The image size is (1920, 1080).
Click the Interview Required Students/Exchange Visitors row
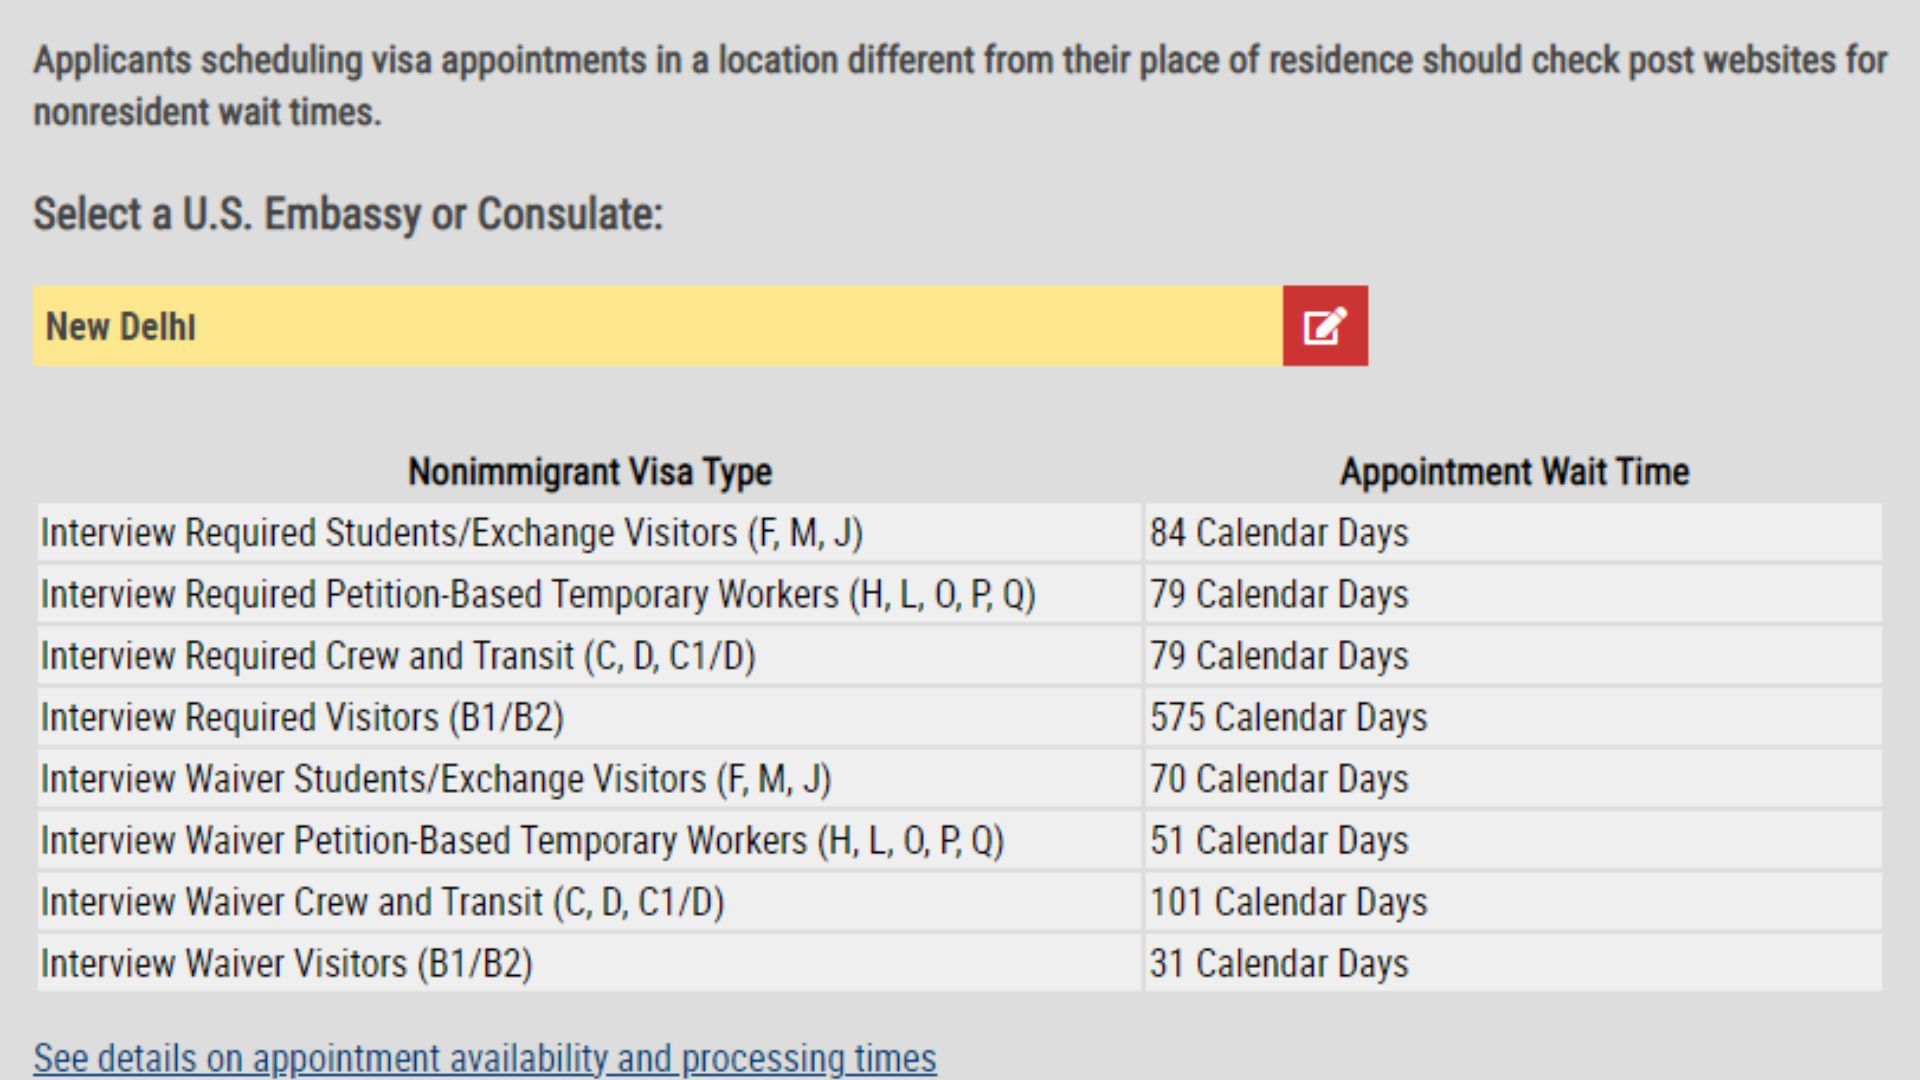[960, 533]
